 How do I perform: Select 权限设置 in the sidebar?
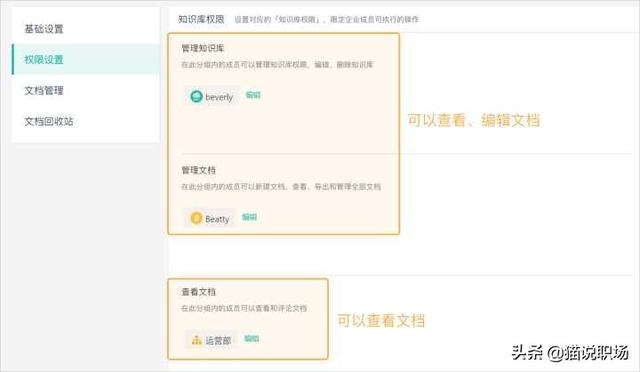44,60
